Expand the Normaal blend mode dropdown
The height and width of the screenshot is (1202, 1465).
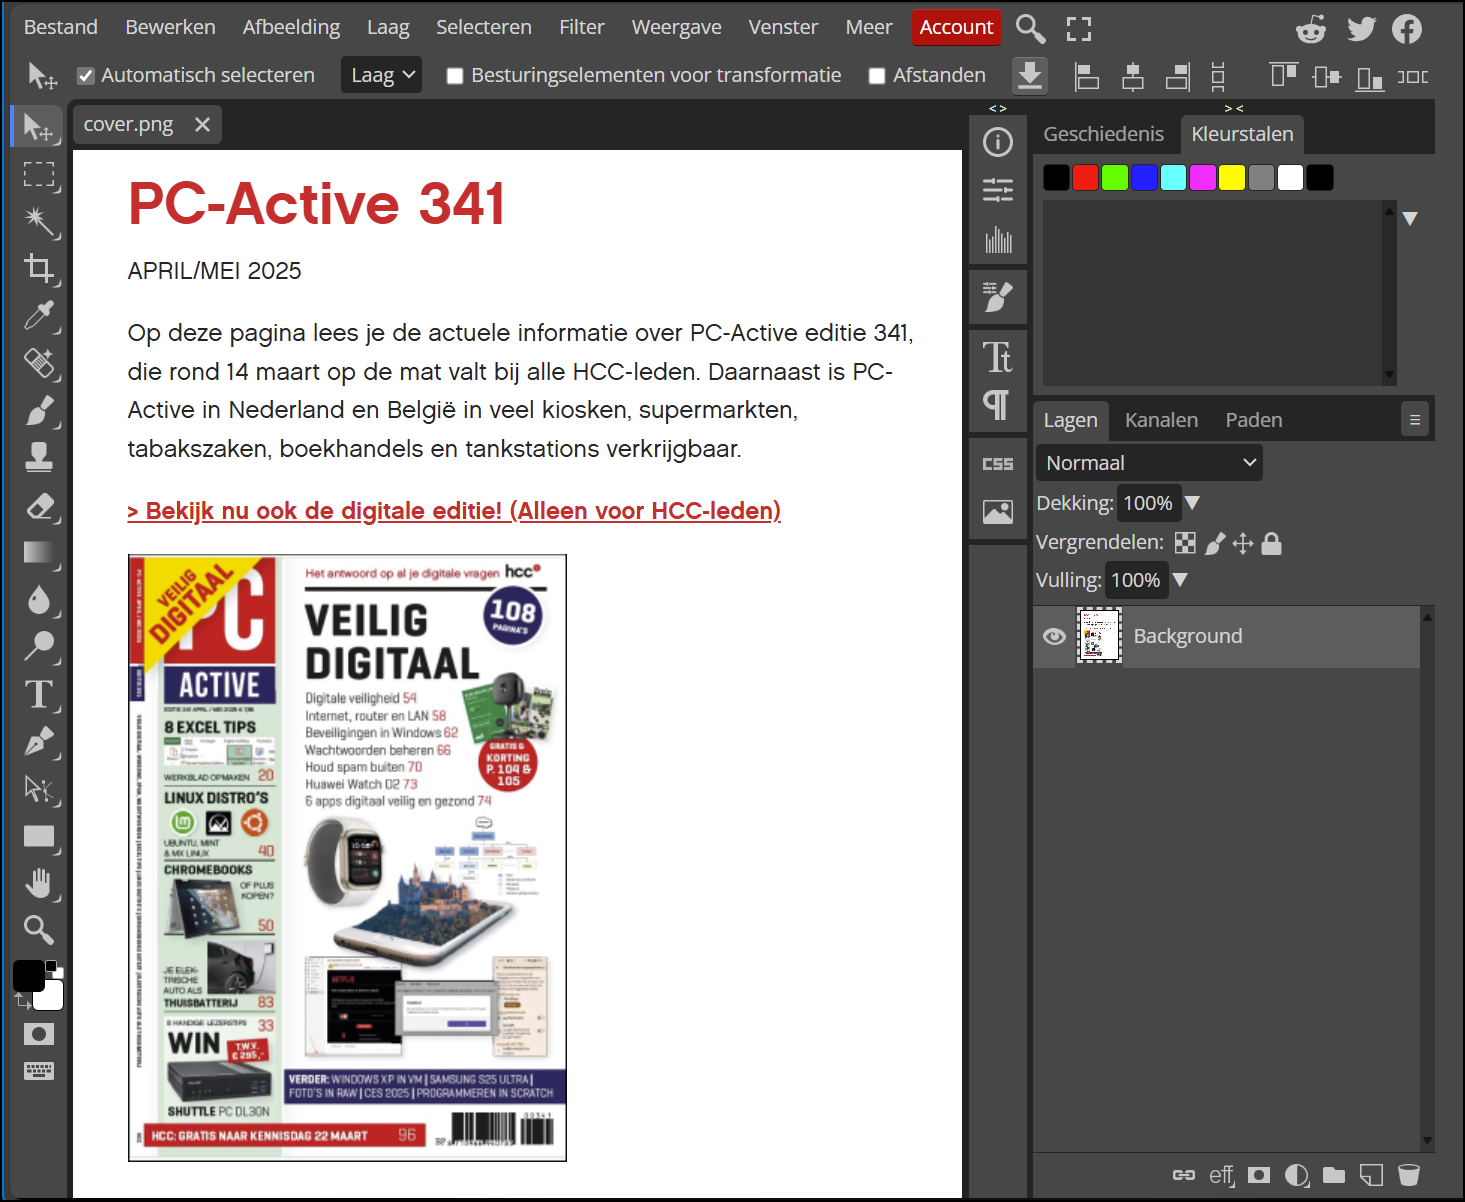(x=1148, y=463)
